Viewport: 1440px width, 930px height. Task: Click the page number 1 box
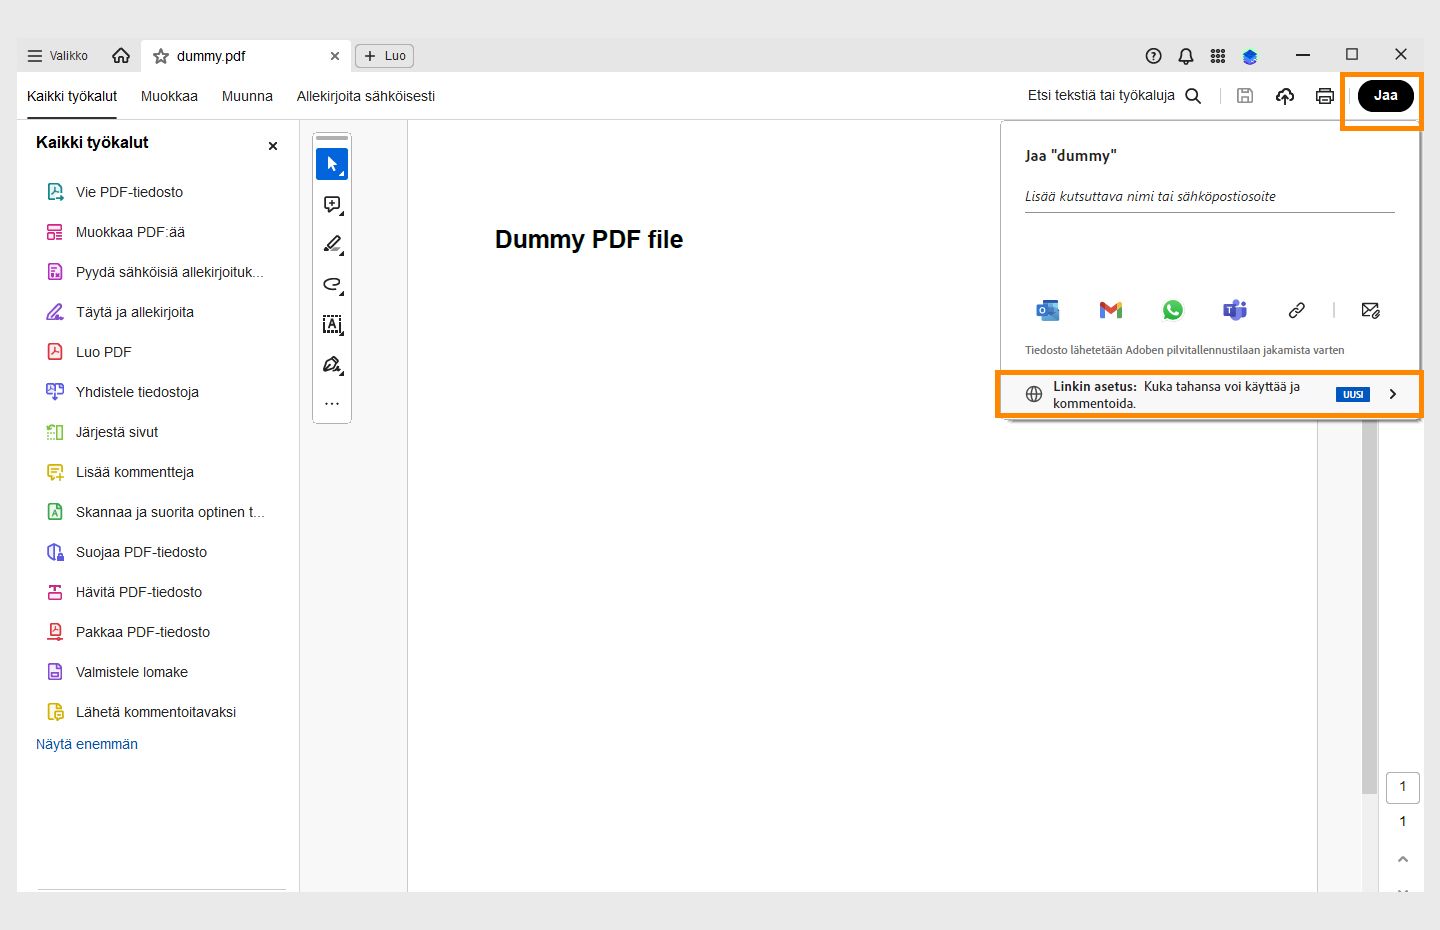point(1403,787)
